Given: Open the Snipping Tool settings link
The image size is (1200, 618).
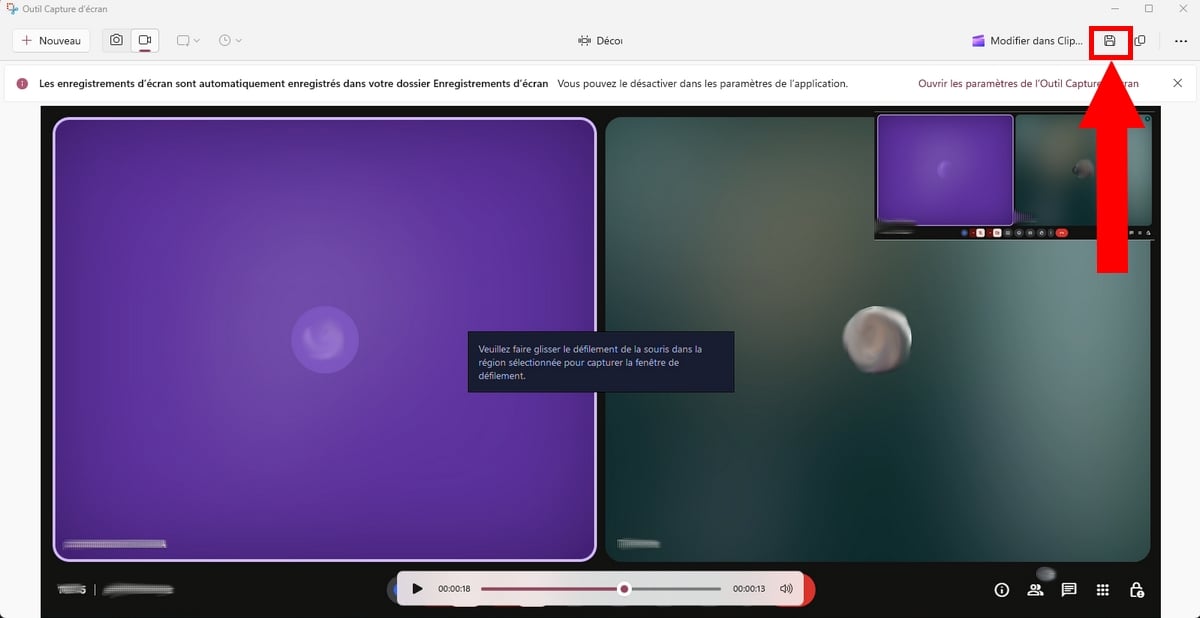Looking at the screenshot, I should tap(1028, 84).
